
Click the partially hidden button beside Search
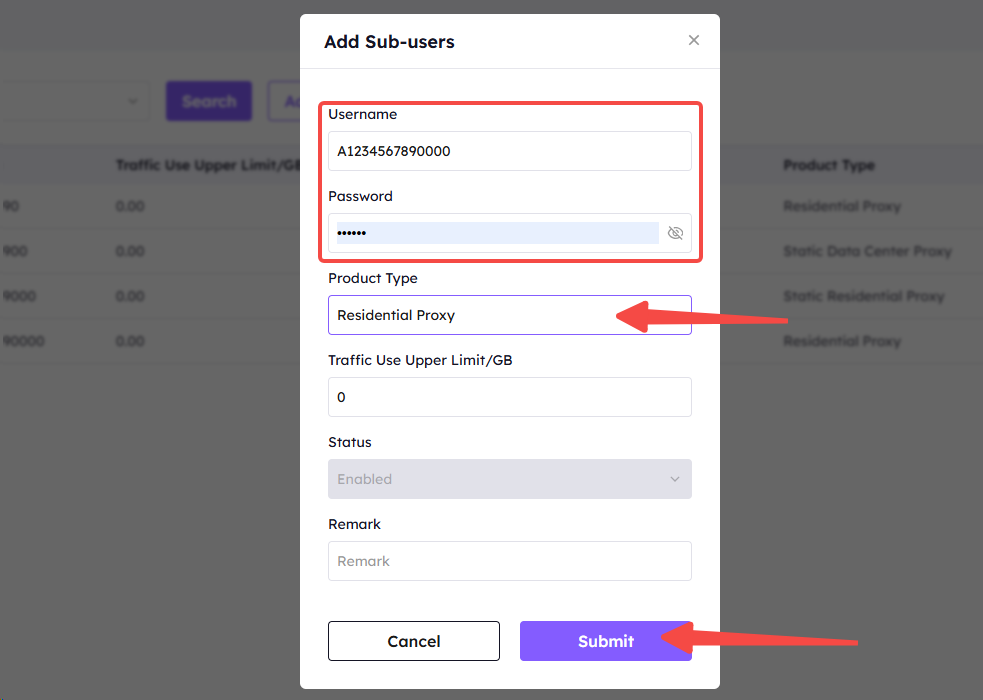[284, 101]
